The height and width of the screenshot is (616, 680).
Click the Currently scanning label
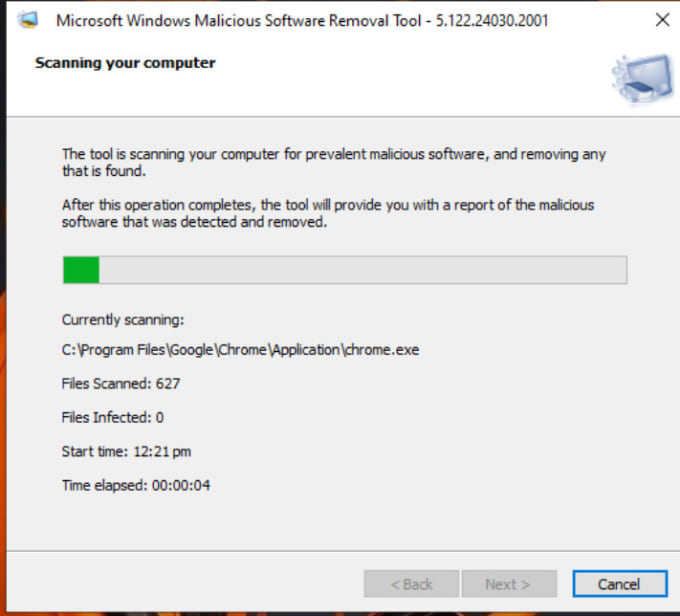(123, 320)
